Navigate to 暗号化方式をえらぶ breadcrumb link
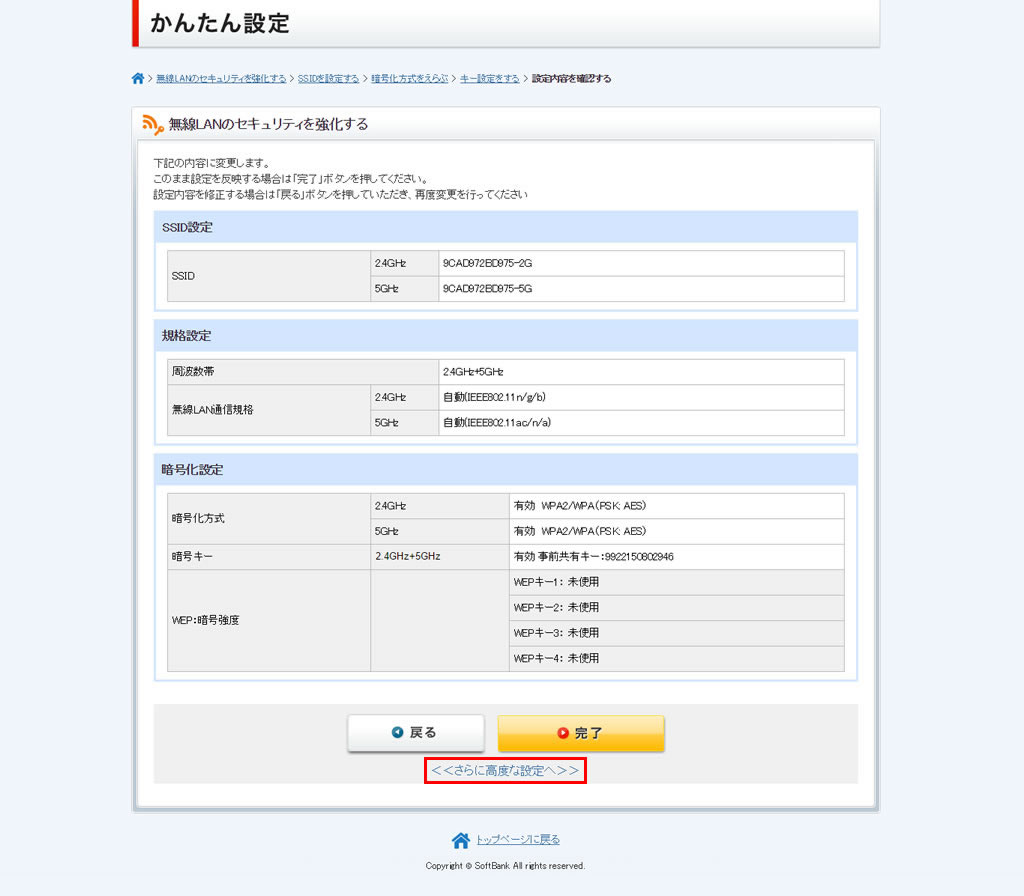The height and width of the screenshot is (896, 1024). (x=410, y=78)
